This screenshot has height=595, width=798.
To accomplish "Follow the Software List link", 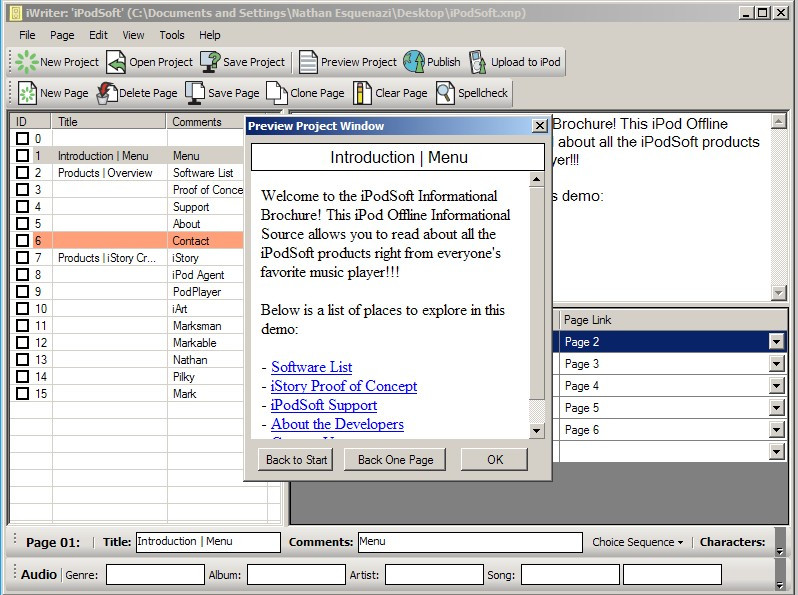I will click(311, 367).
